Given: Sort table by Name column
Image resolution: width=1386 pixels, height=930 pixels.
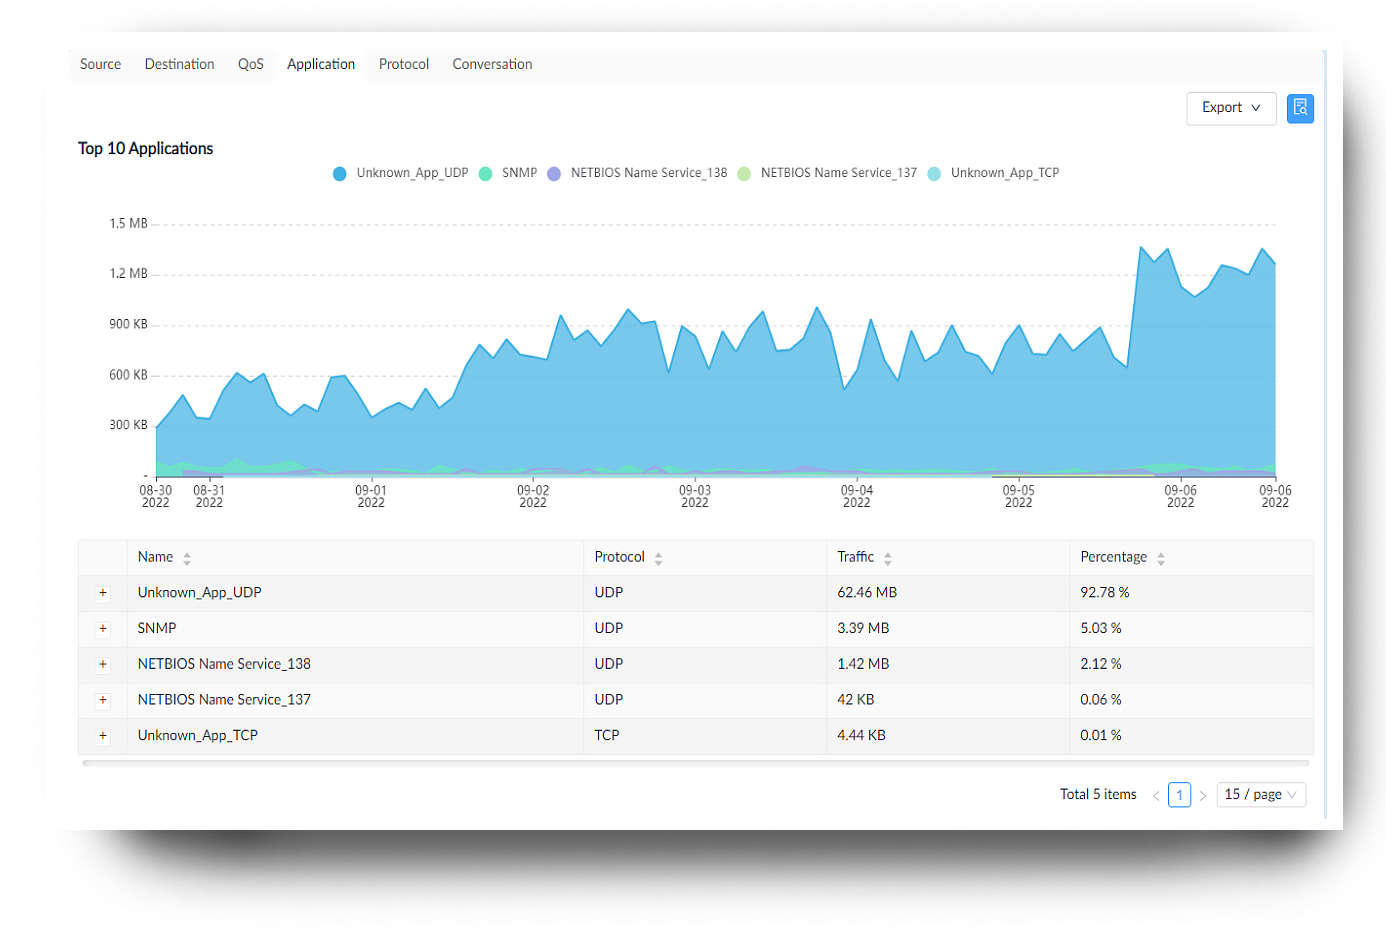Looking at the screenshot, I should pyautogui.click(x=187, y=559).
